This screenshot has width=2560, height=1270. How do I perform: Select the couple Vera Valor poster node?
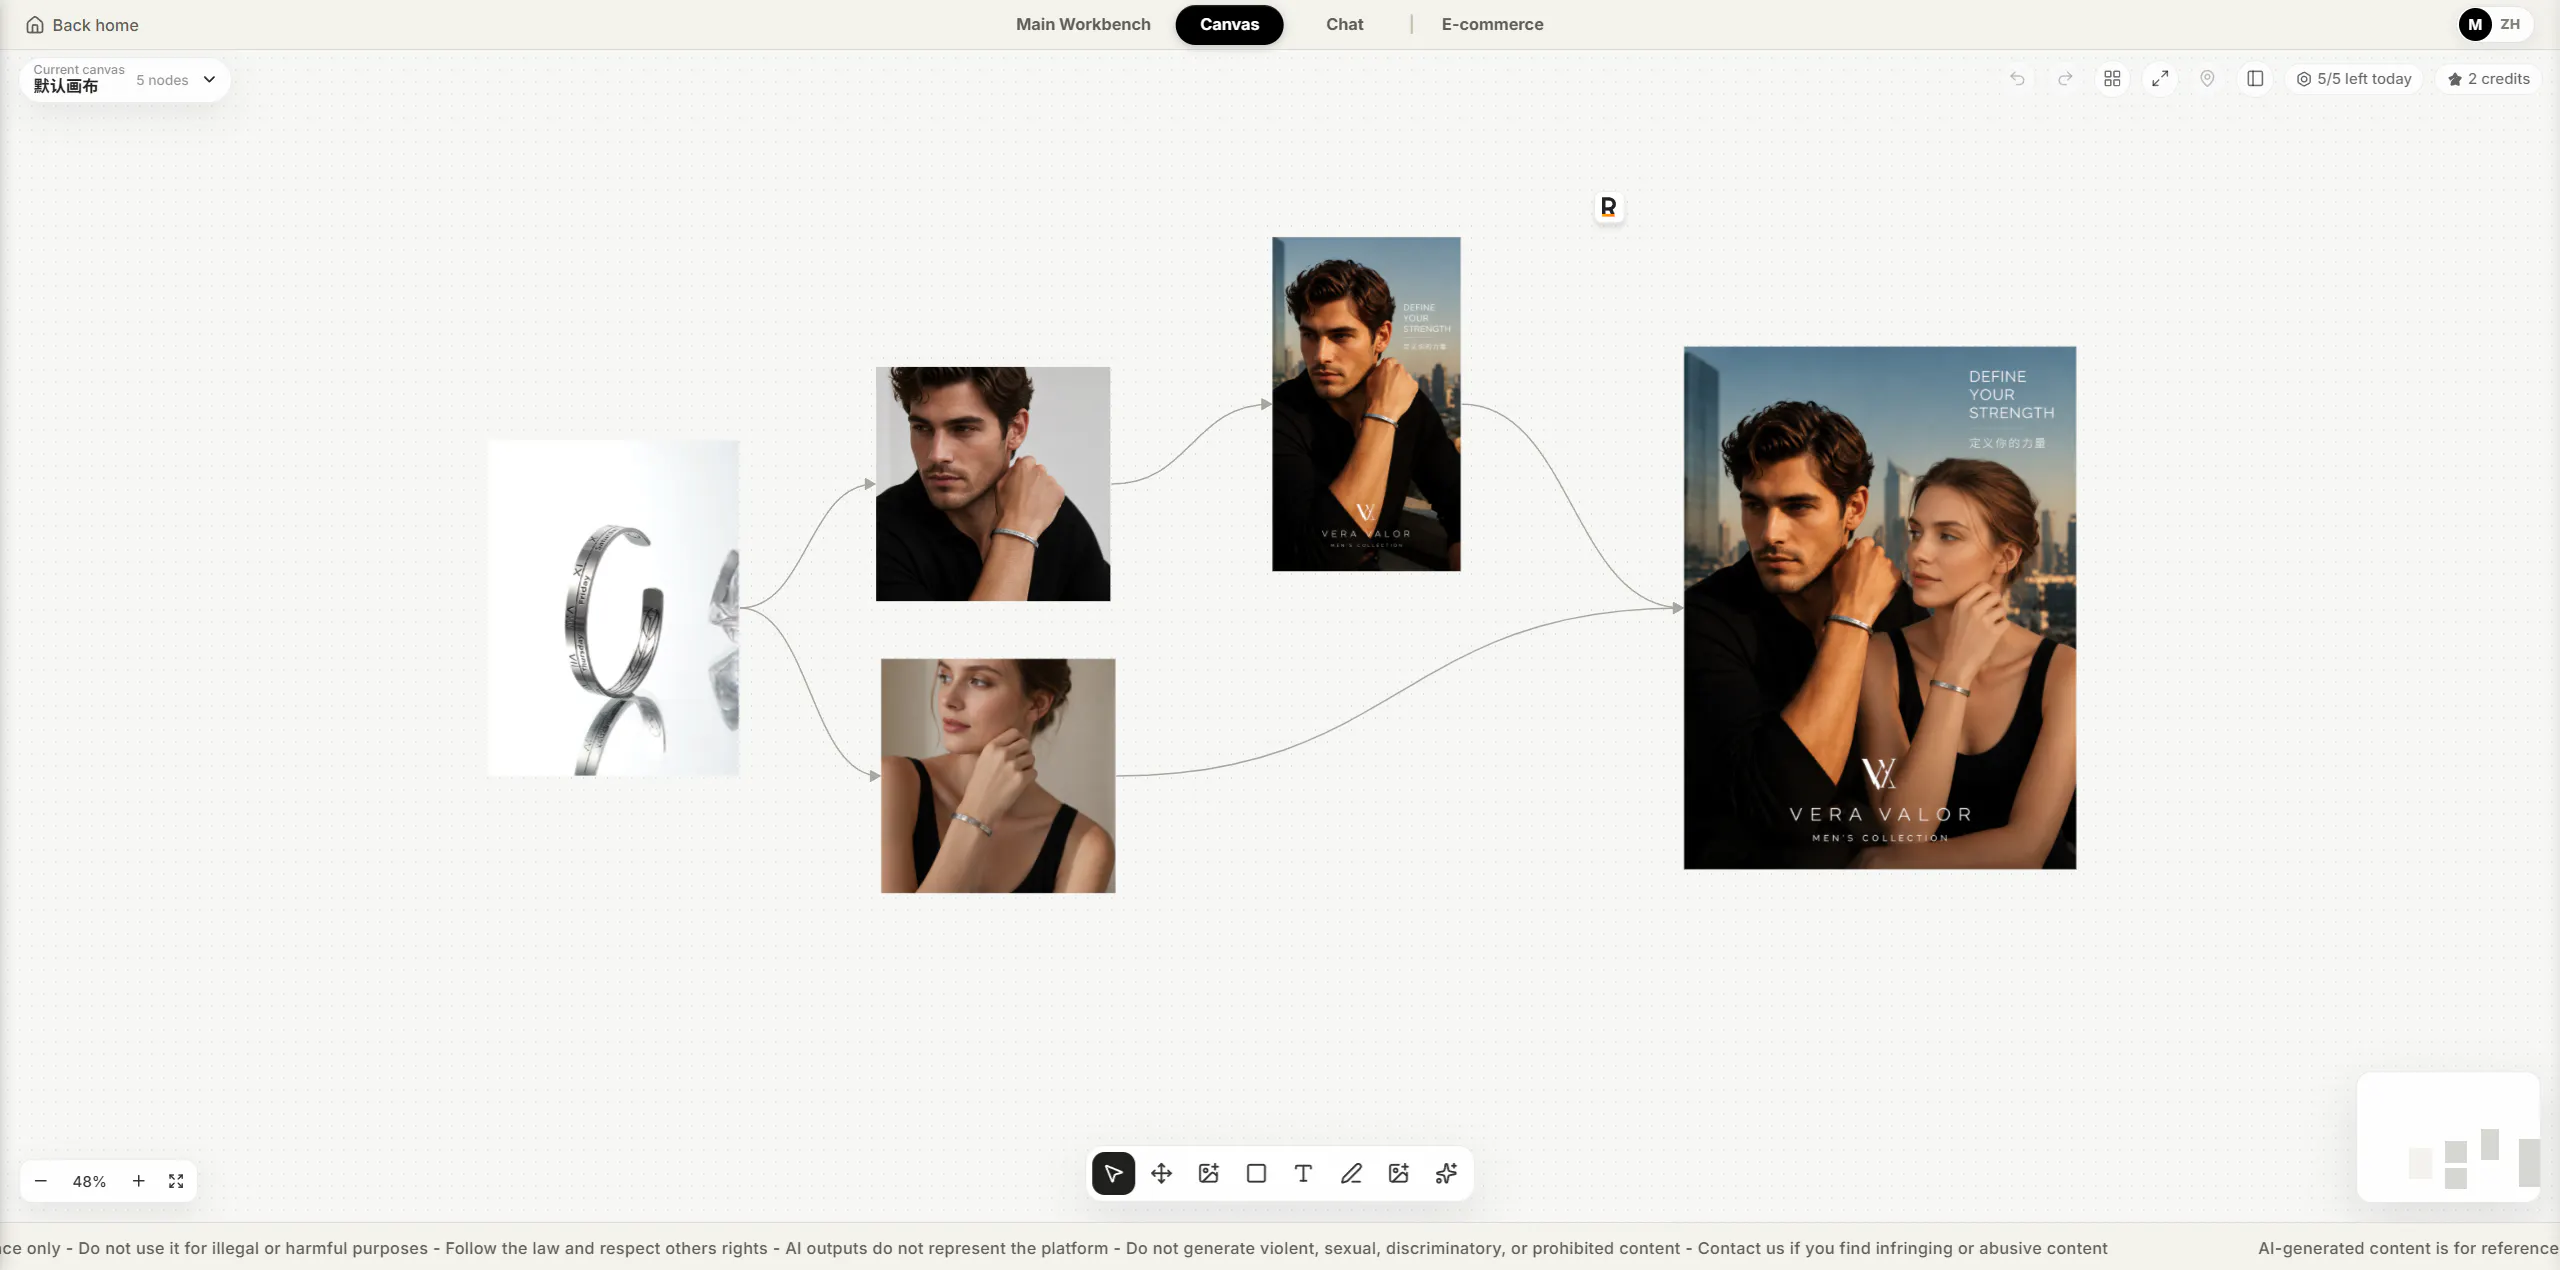[x=1880, y=608]
